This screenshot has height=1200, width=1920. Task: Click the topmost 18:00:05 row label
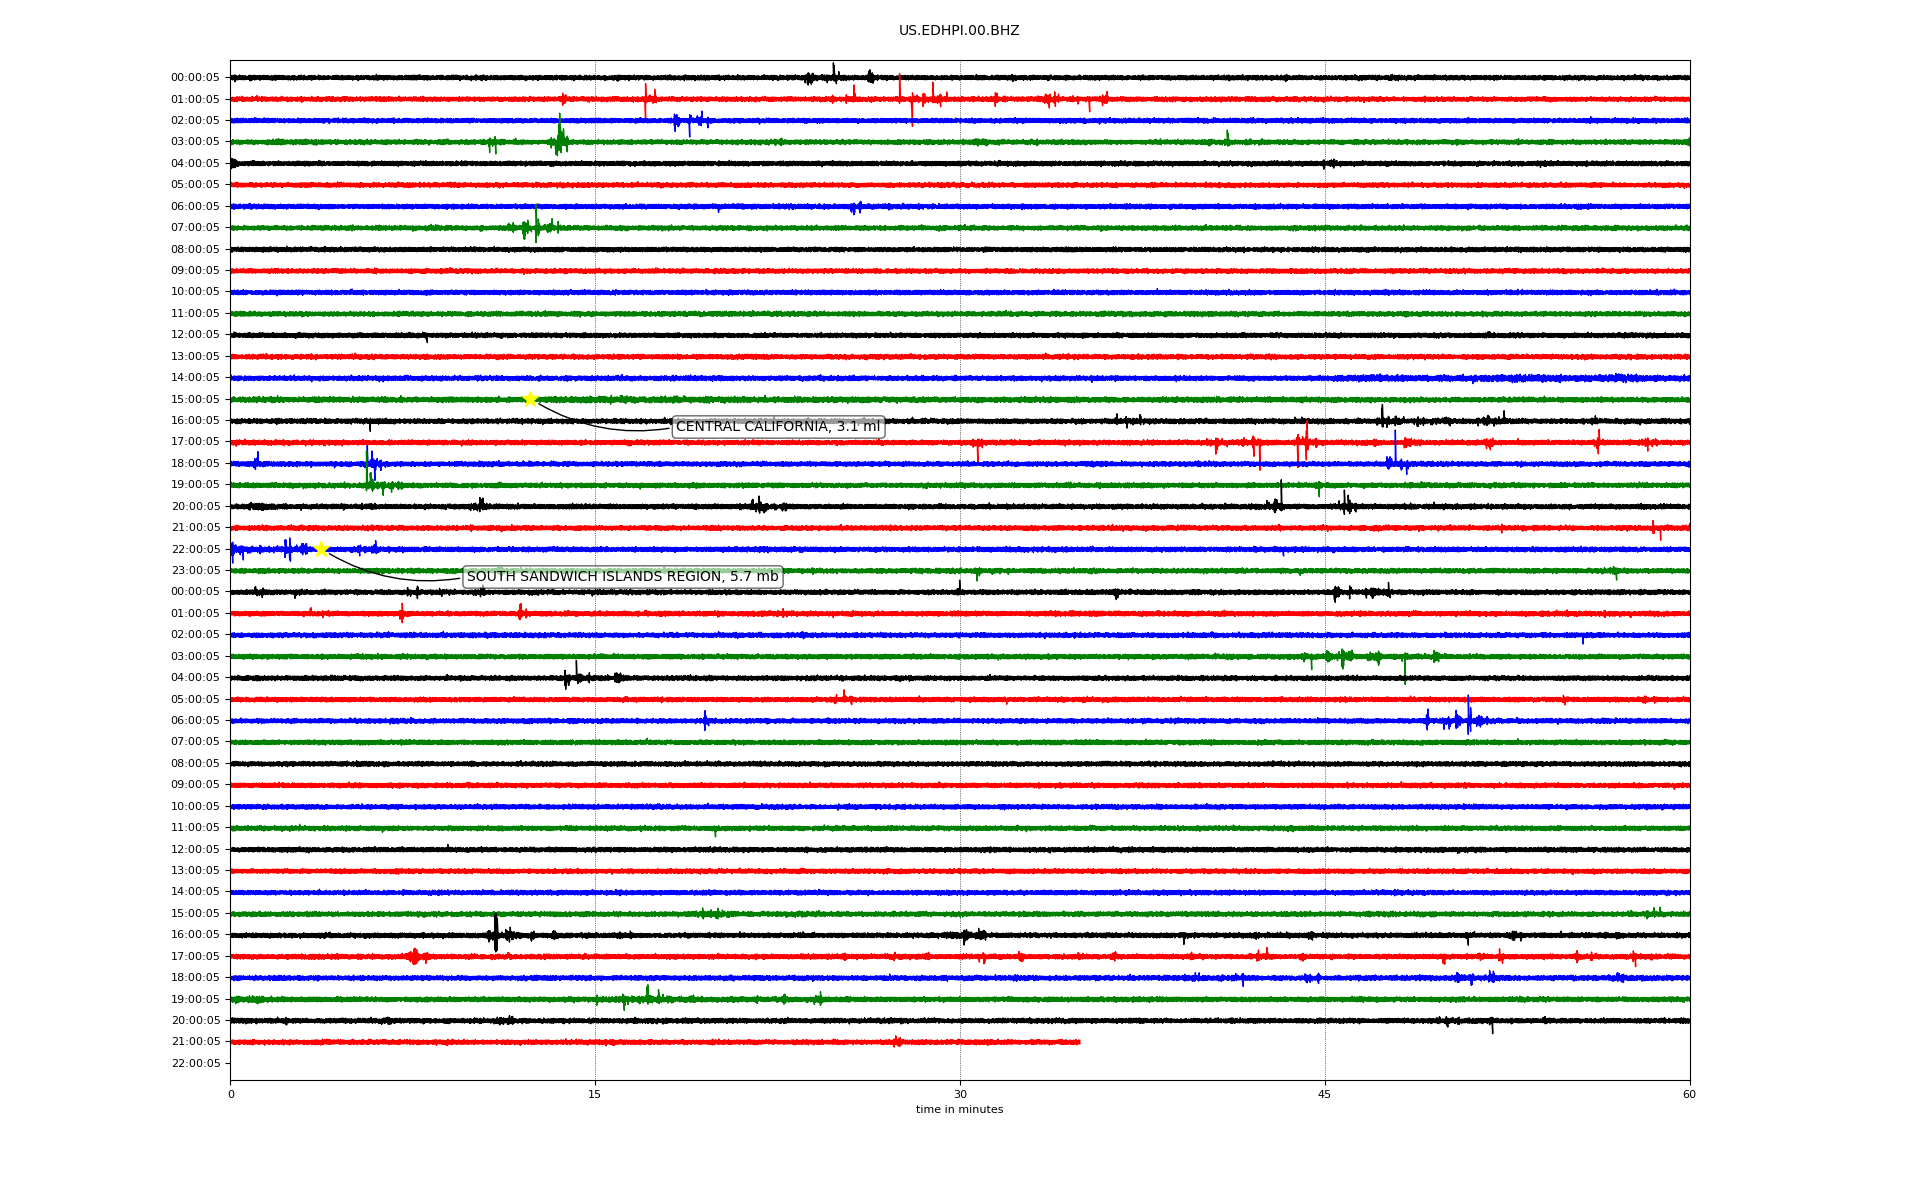click(x=195, y=464)
